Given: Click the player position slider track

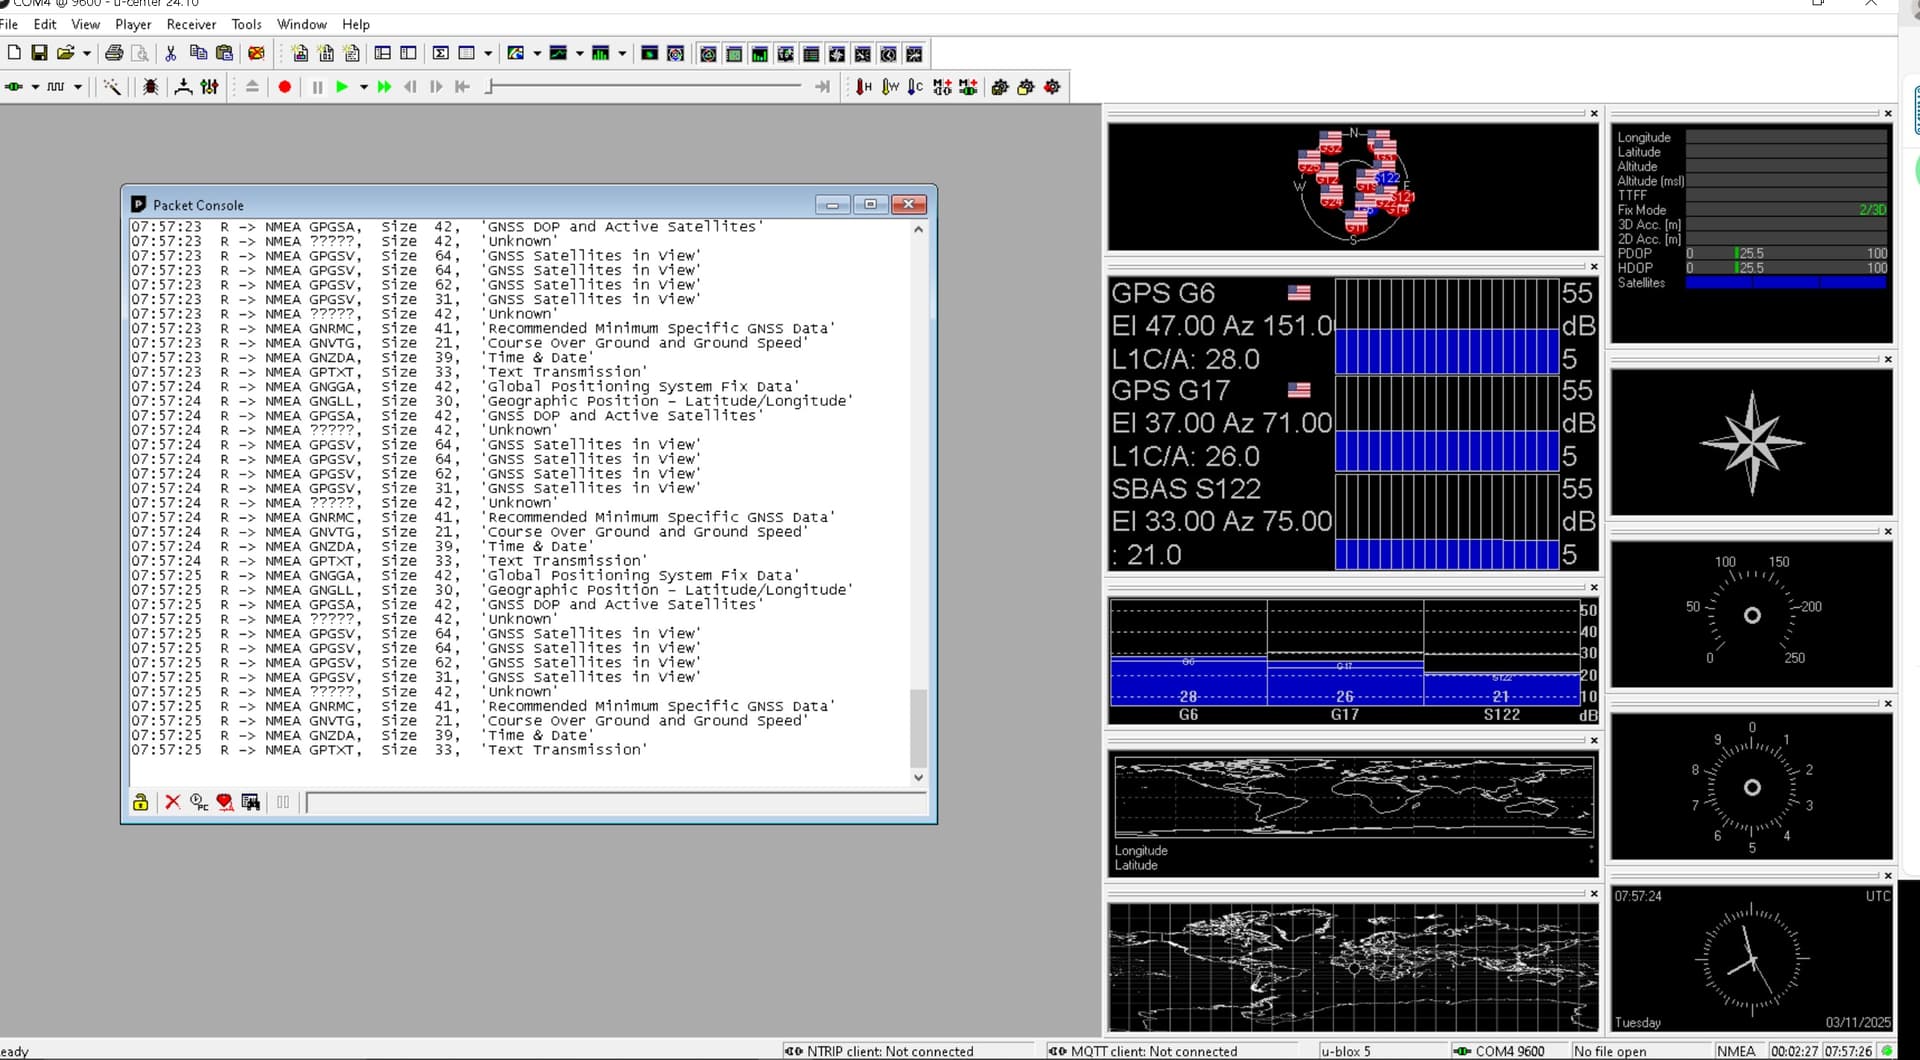Looking at the screenshot, I should coord(645,87).
